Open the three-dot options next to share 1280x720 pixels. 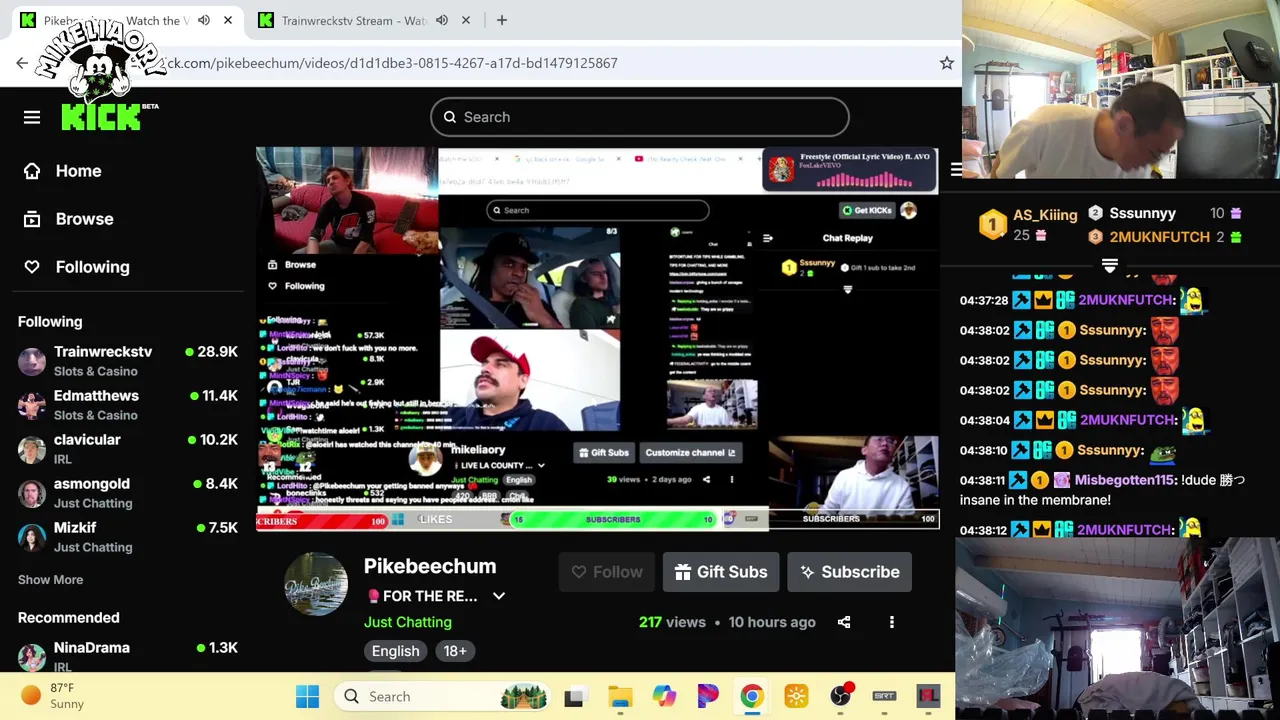892,622
